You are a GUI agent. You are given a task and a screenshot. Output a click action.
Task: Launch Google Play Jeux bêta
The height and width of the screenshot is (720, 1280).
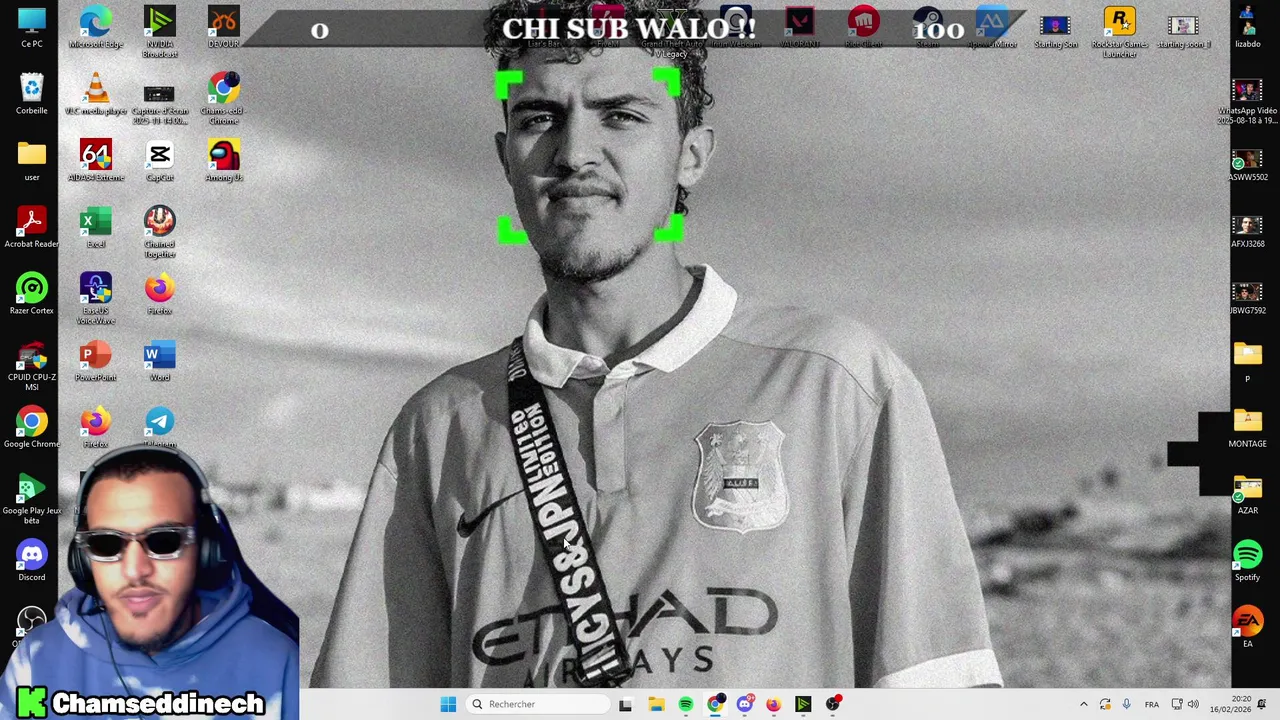(x=32, y=498)
